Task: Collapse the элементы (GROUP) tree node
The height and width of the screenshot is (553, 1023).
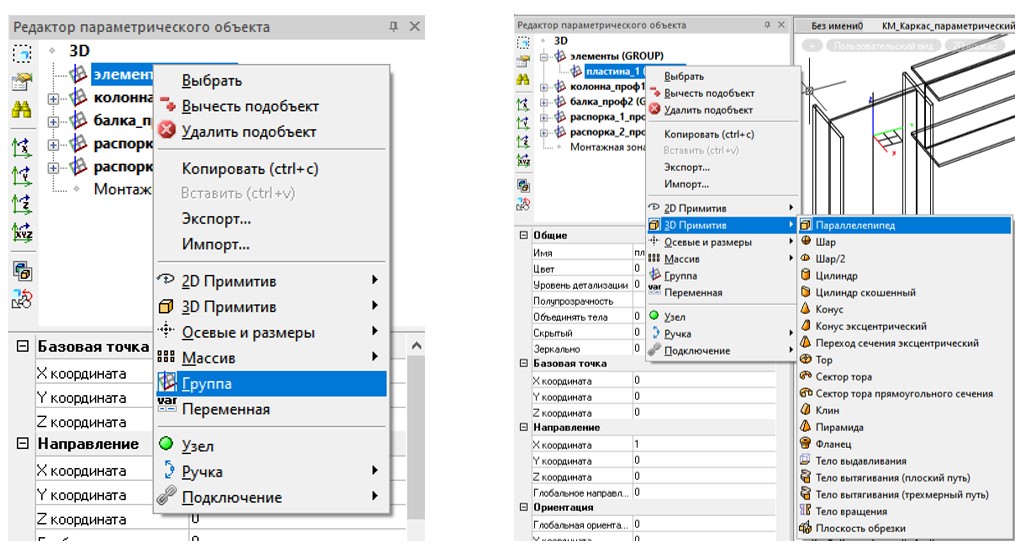Action: pos(544,56)
